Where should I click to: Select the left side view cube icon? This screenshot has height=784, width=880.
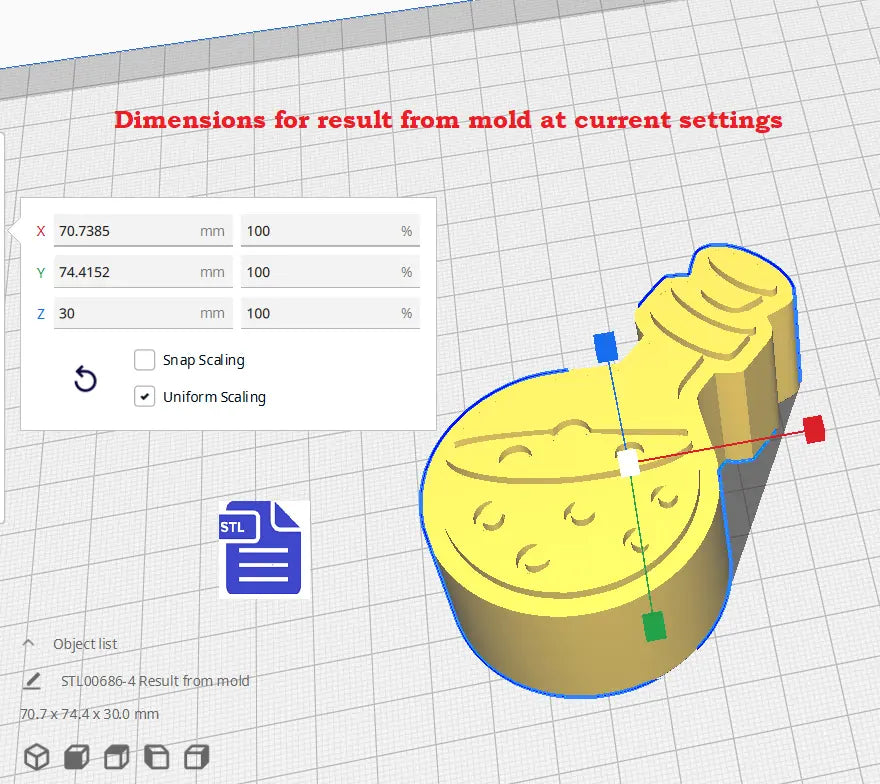(157, 757)
